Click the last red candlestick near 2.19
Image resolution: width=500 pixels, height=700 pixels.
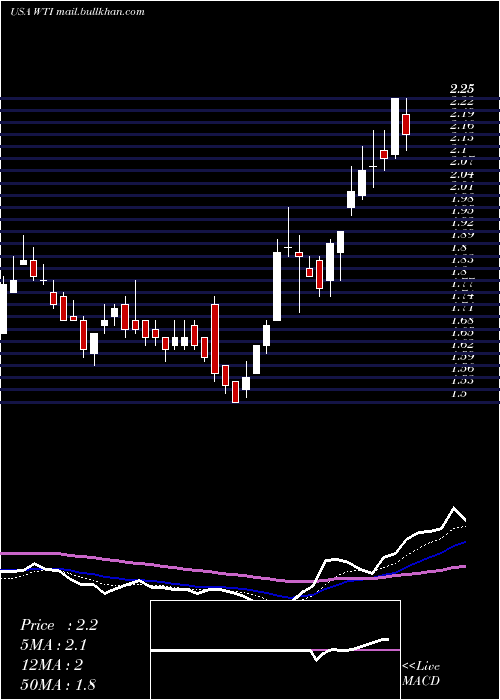point(406,124)
